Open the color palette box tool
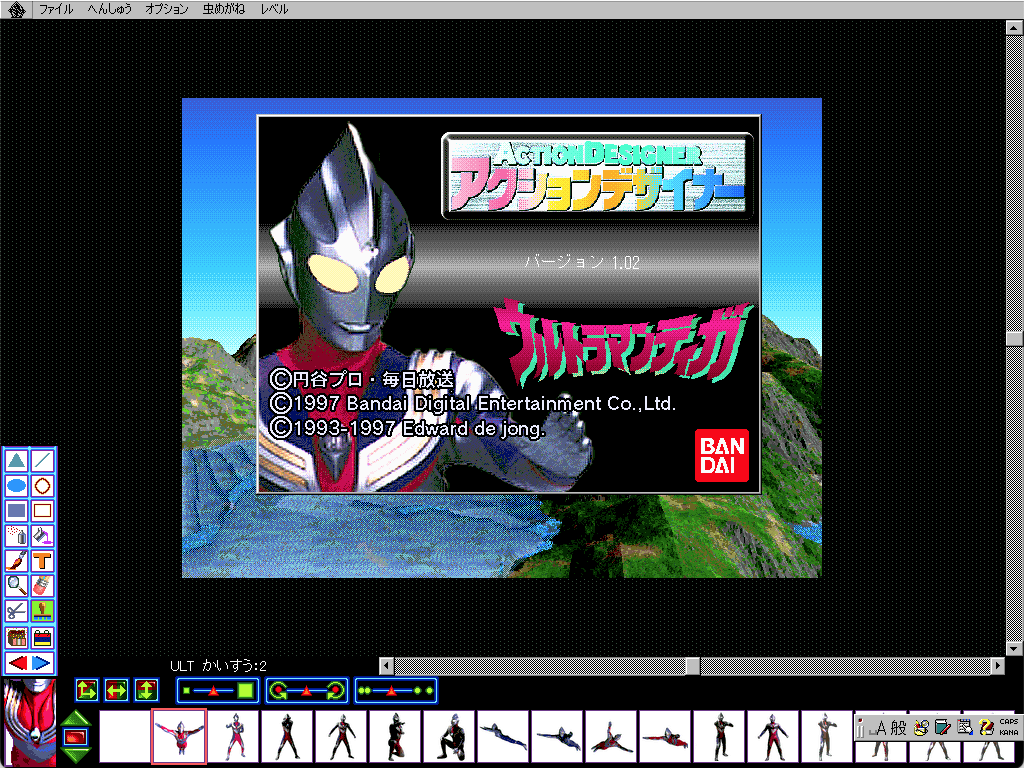The width and height of the screenshot is (1024, 768). coord(42,637)
